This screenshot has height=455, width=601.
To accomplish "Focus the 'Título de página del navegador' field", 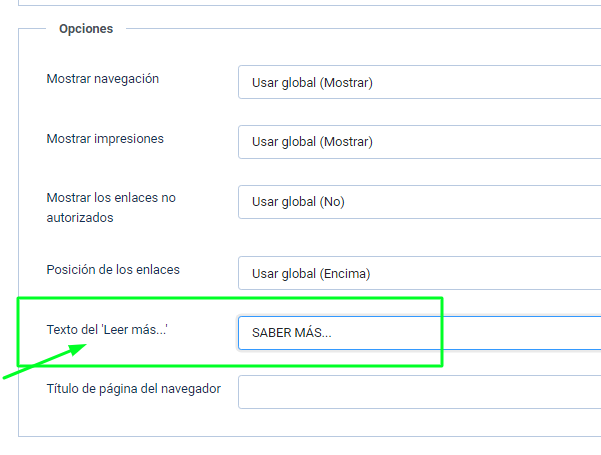I will 419,392.
